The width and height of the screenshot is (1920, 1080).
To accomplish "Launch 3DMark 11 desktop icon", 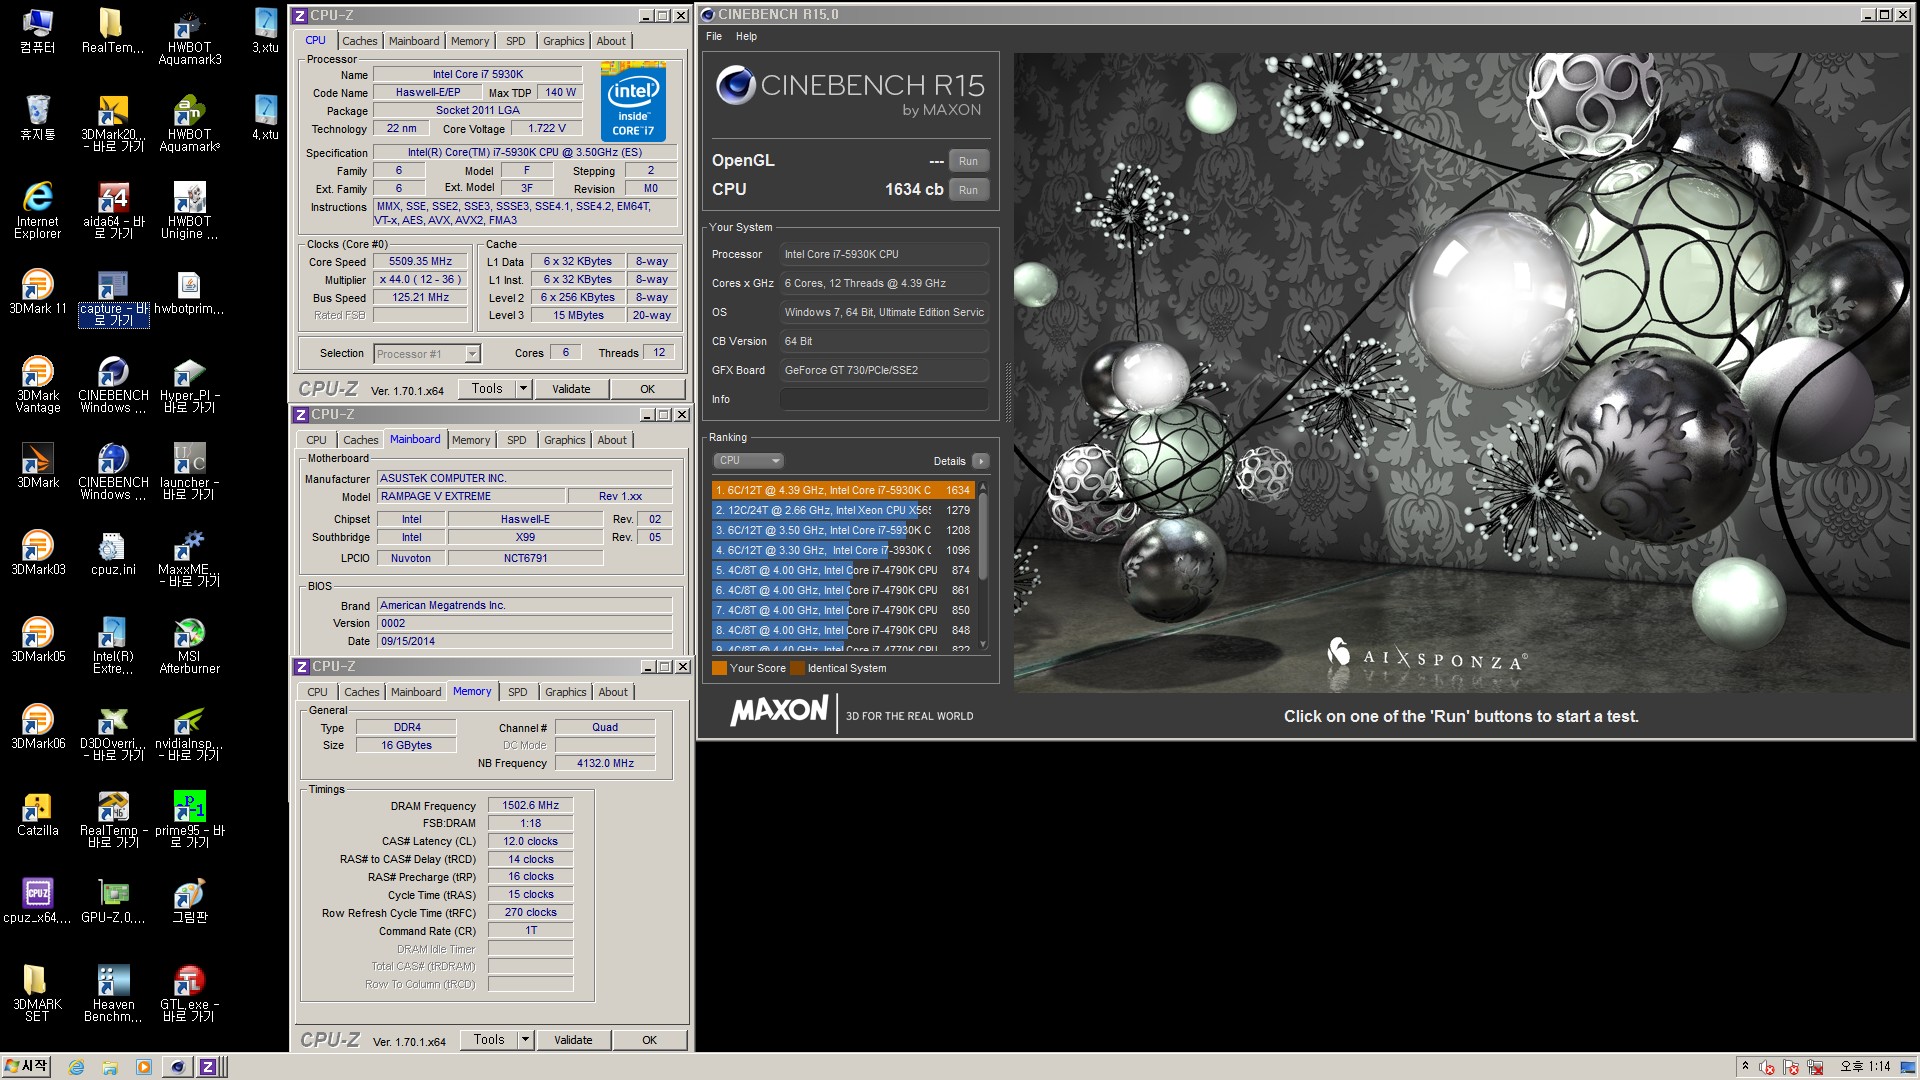I will click(38, 292).
